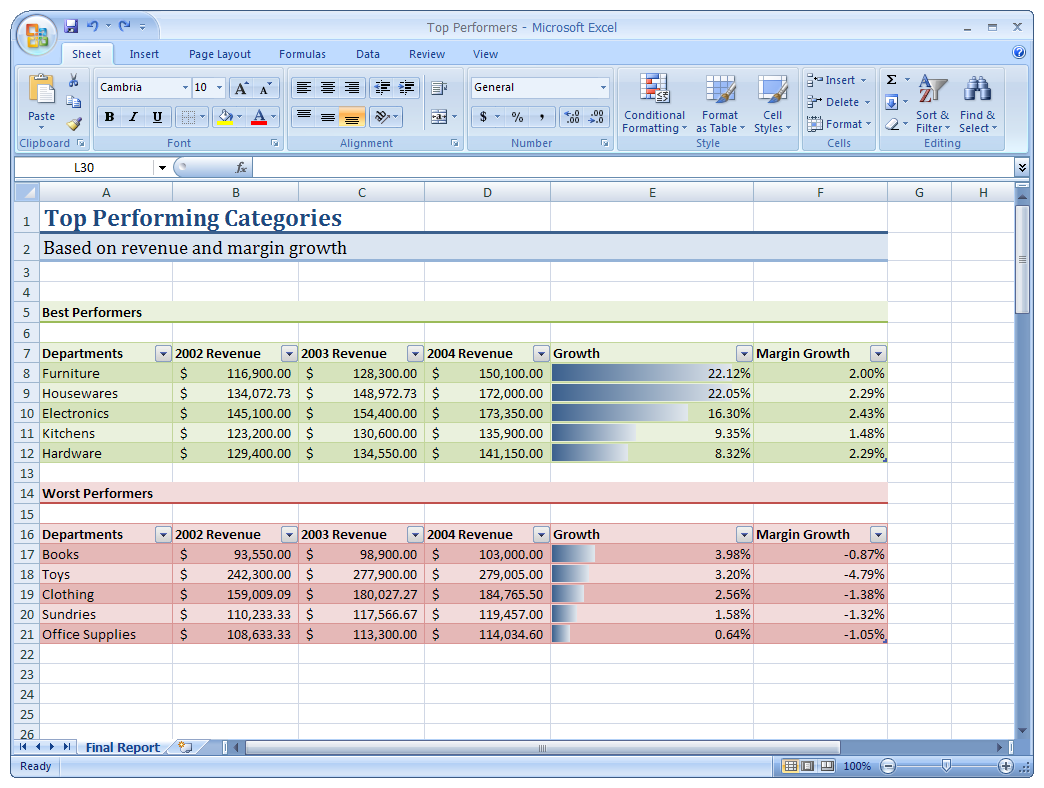The height and width of the screenshot is (788, 1044).
Task: Align text left in the cell
Action: tap(304, 87)
